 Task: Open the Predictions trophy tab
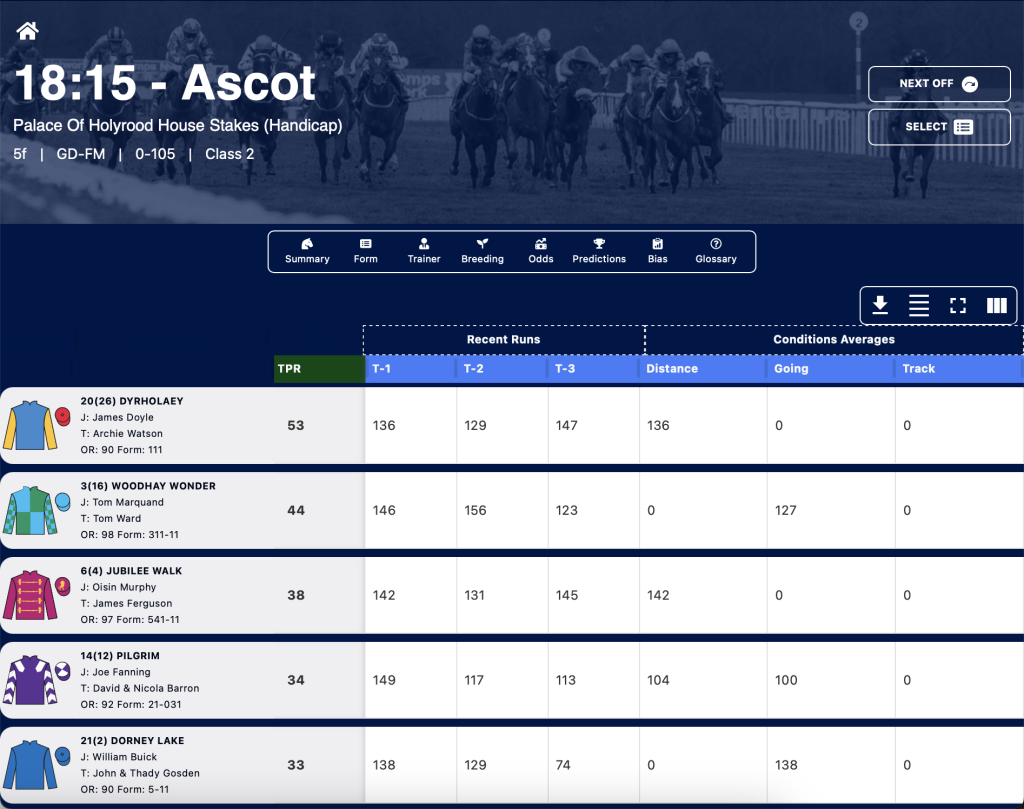pyautogui.click(x=599, y=251)
